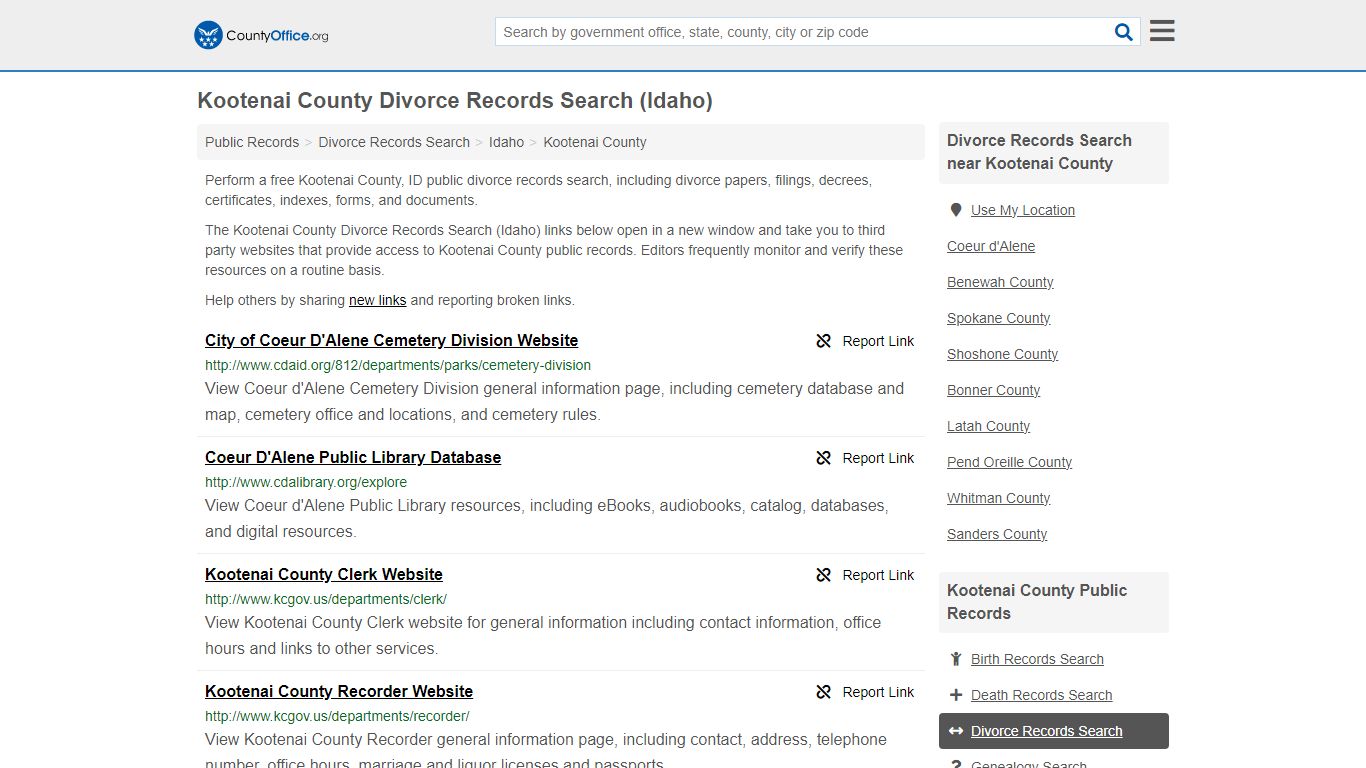Click broken-link icon for Cemetery Division Website
The height and width of the screenshot is (768, 1366).
824,341
